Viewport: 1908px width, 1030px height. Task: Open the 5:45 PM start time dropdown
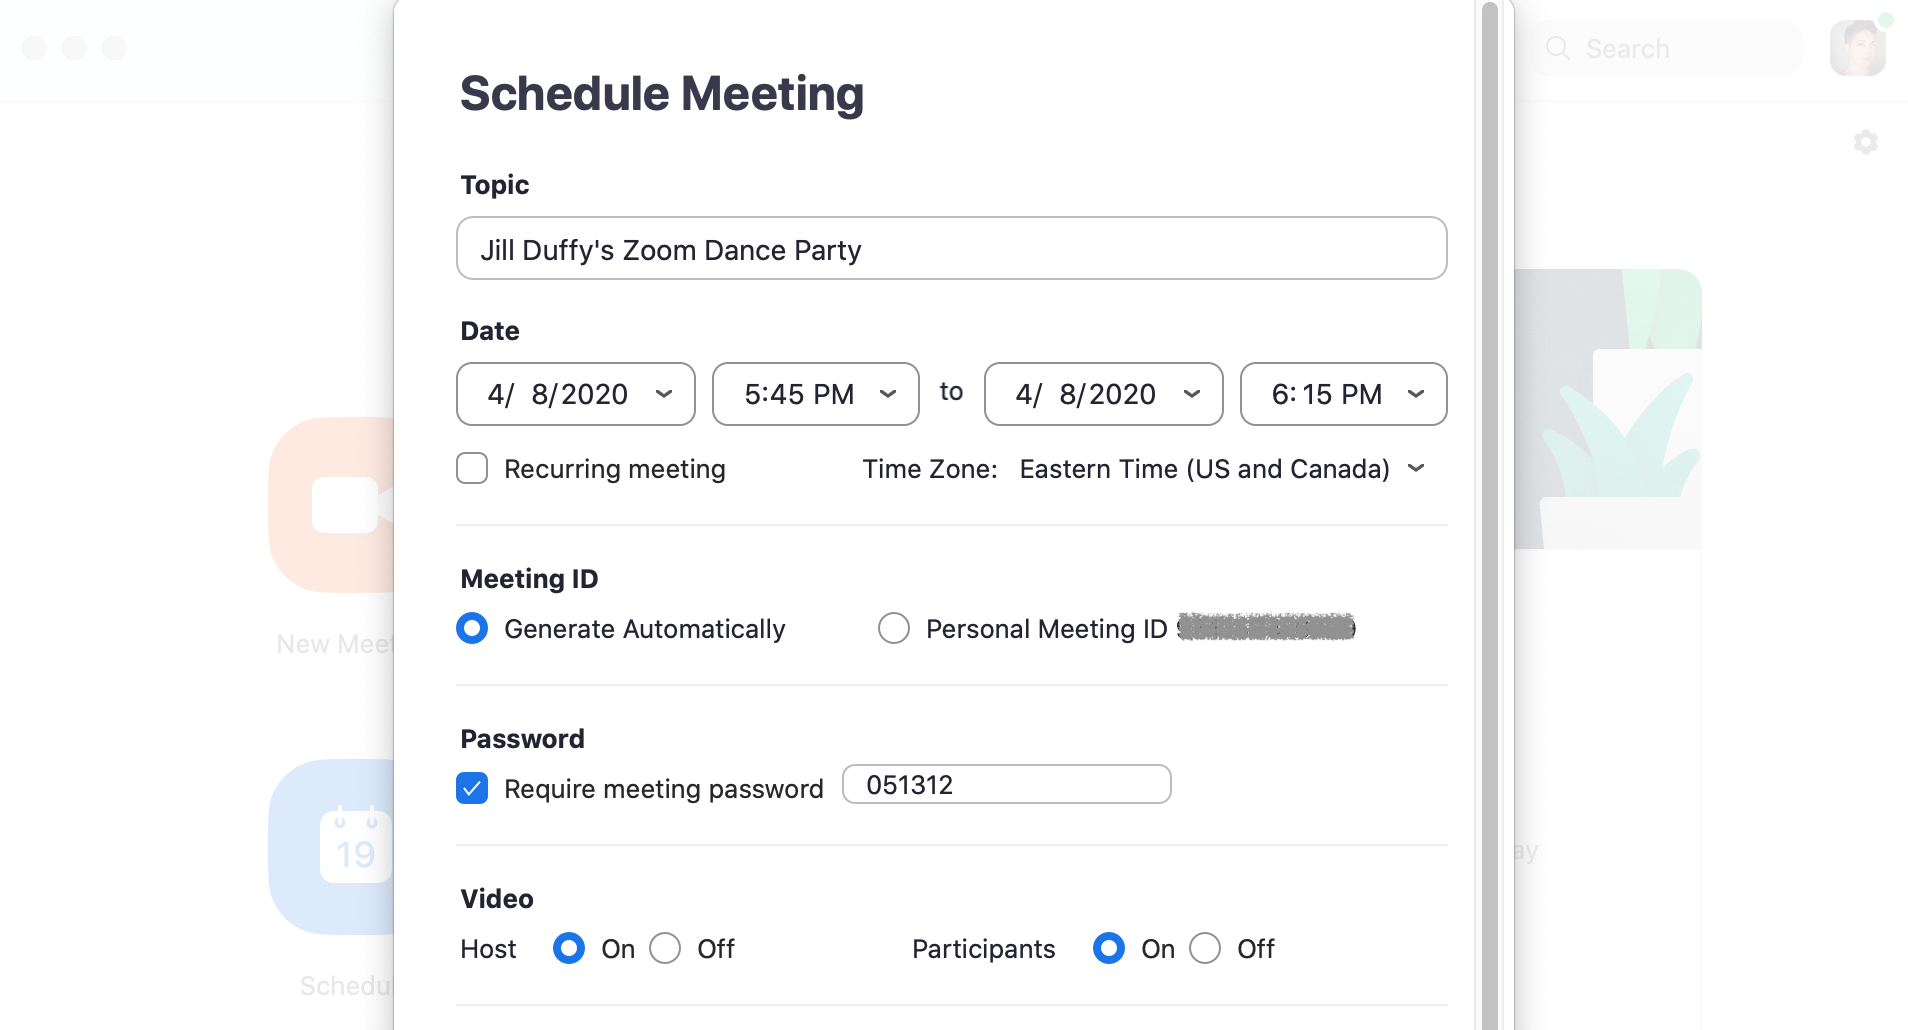pos(816,394)
